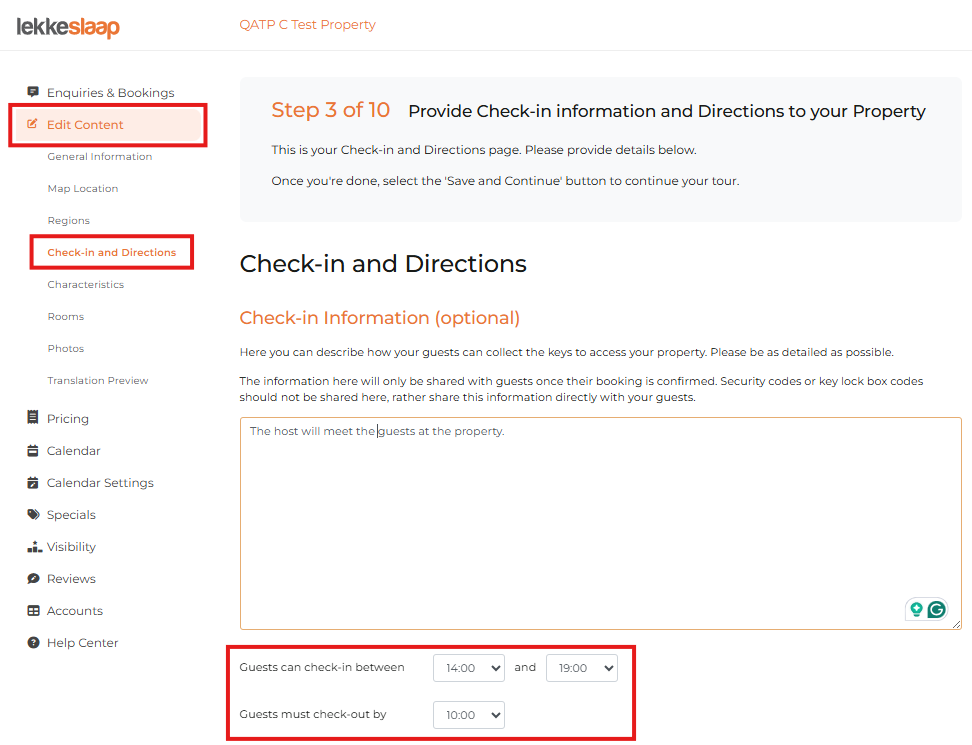The height and width of the screenshot is (745, 972).
Task: Click the Enquiries & Bookings speech-bubble icon
Action: [33, 92]
